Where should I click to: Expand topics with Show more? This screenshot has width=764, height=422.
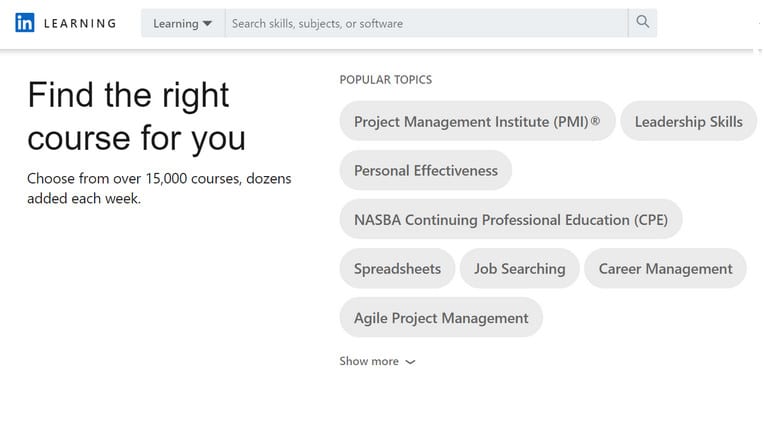pos(369,361)
